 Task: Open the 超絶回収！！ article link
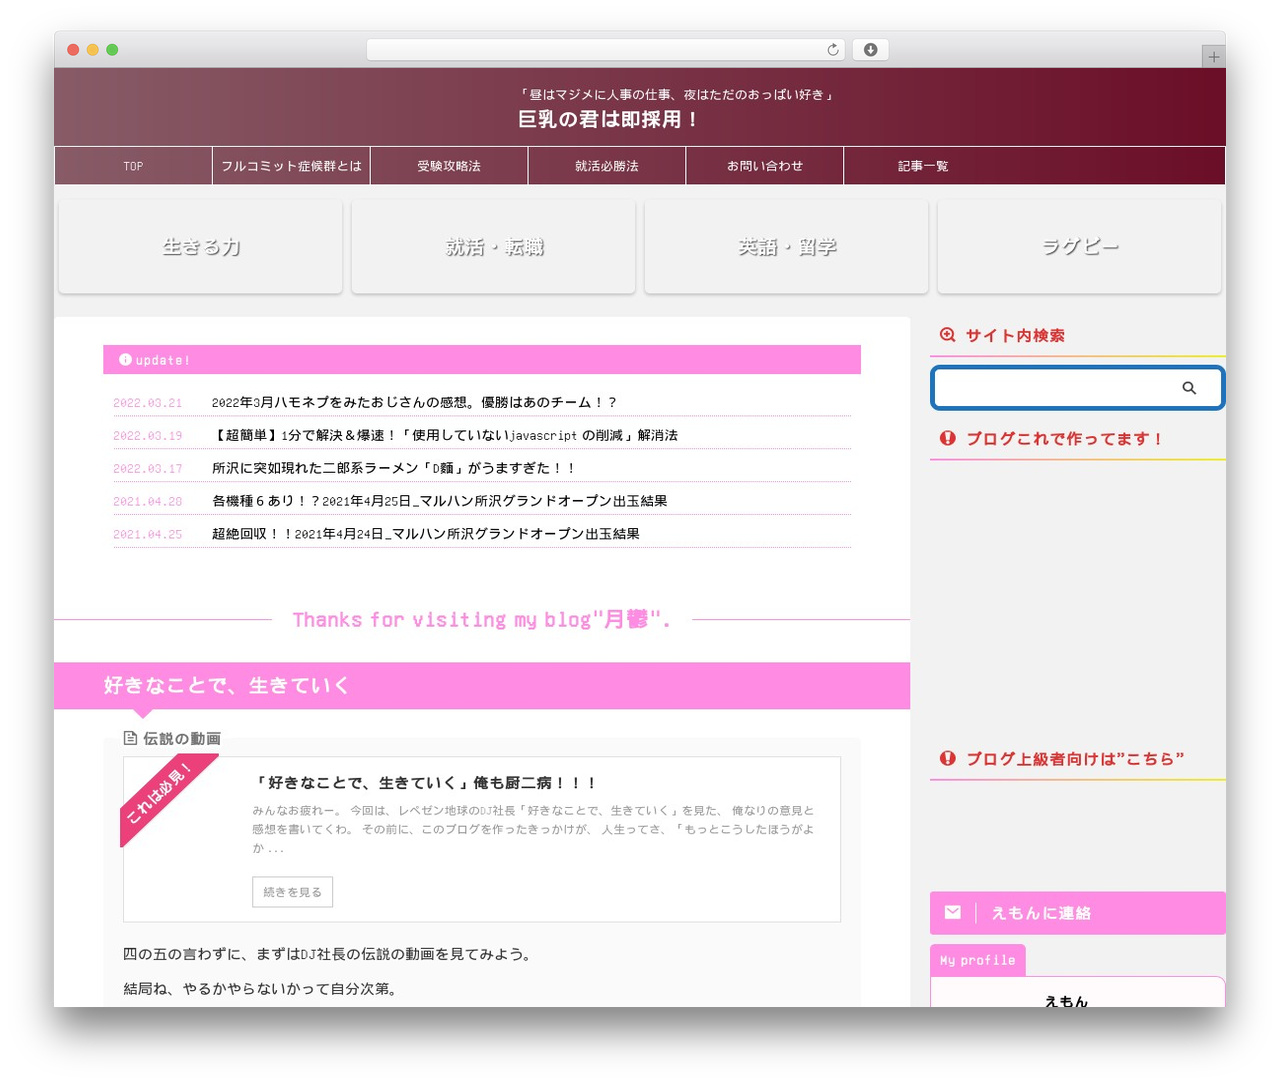425,534
